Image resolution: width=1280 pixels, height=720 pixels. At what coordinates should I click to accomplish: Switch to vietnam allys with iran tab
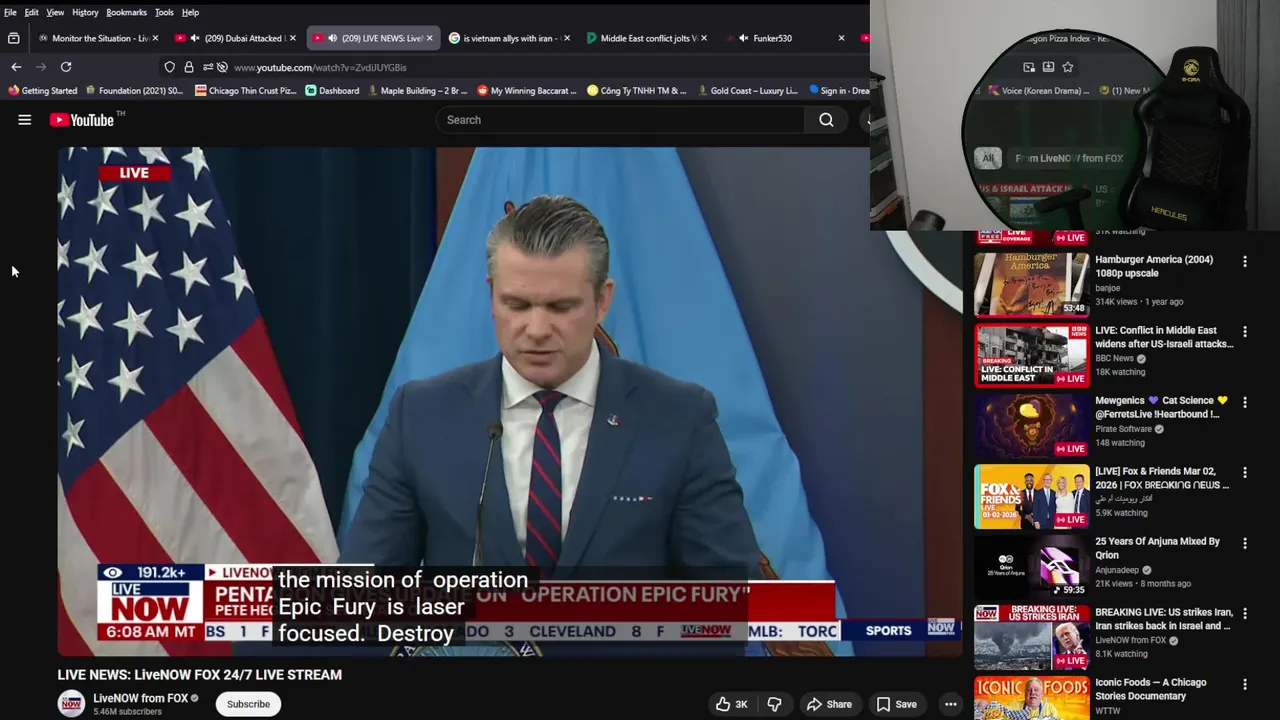tap(509, 38)
